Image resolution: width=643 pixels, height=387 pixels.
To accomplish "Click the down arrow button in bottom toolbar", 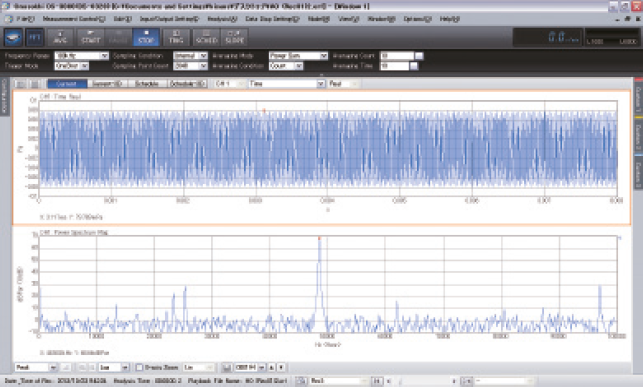I will tap(281, 367).
